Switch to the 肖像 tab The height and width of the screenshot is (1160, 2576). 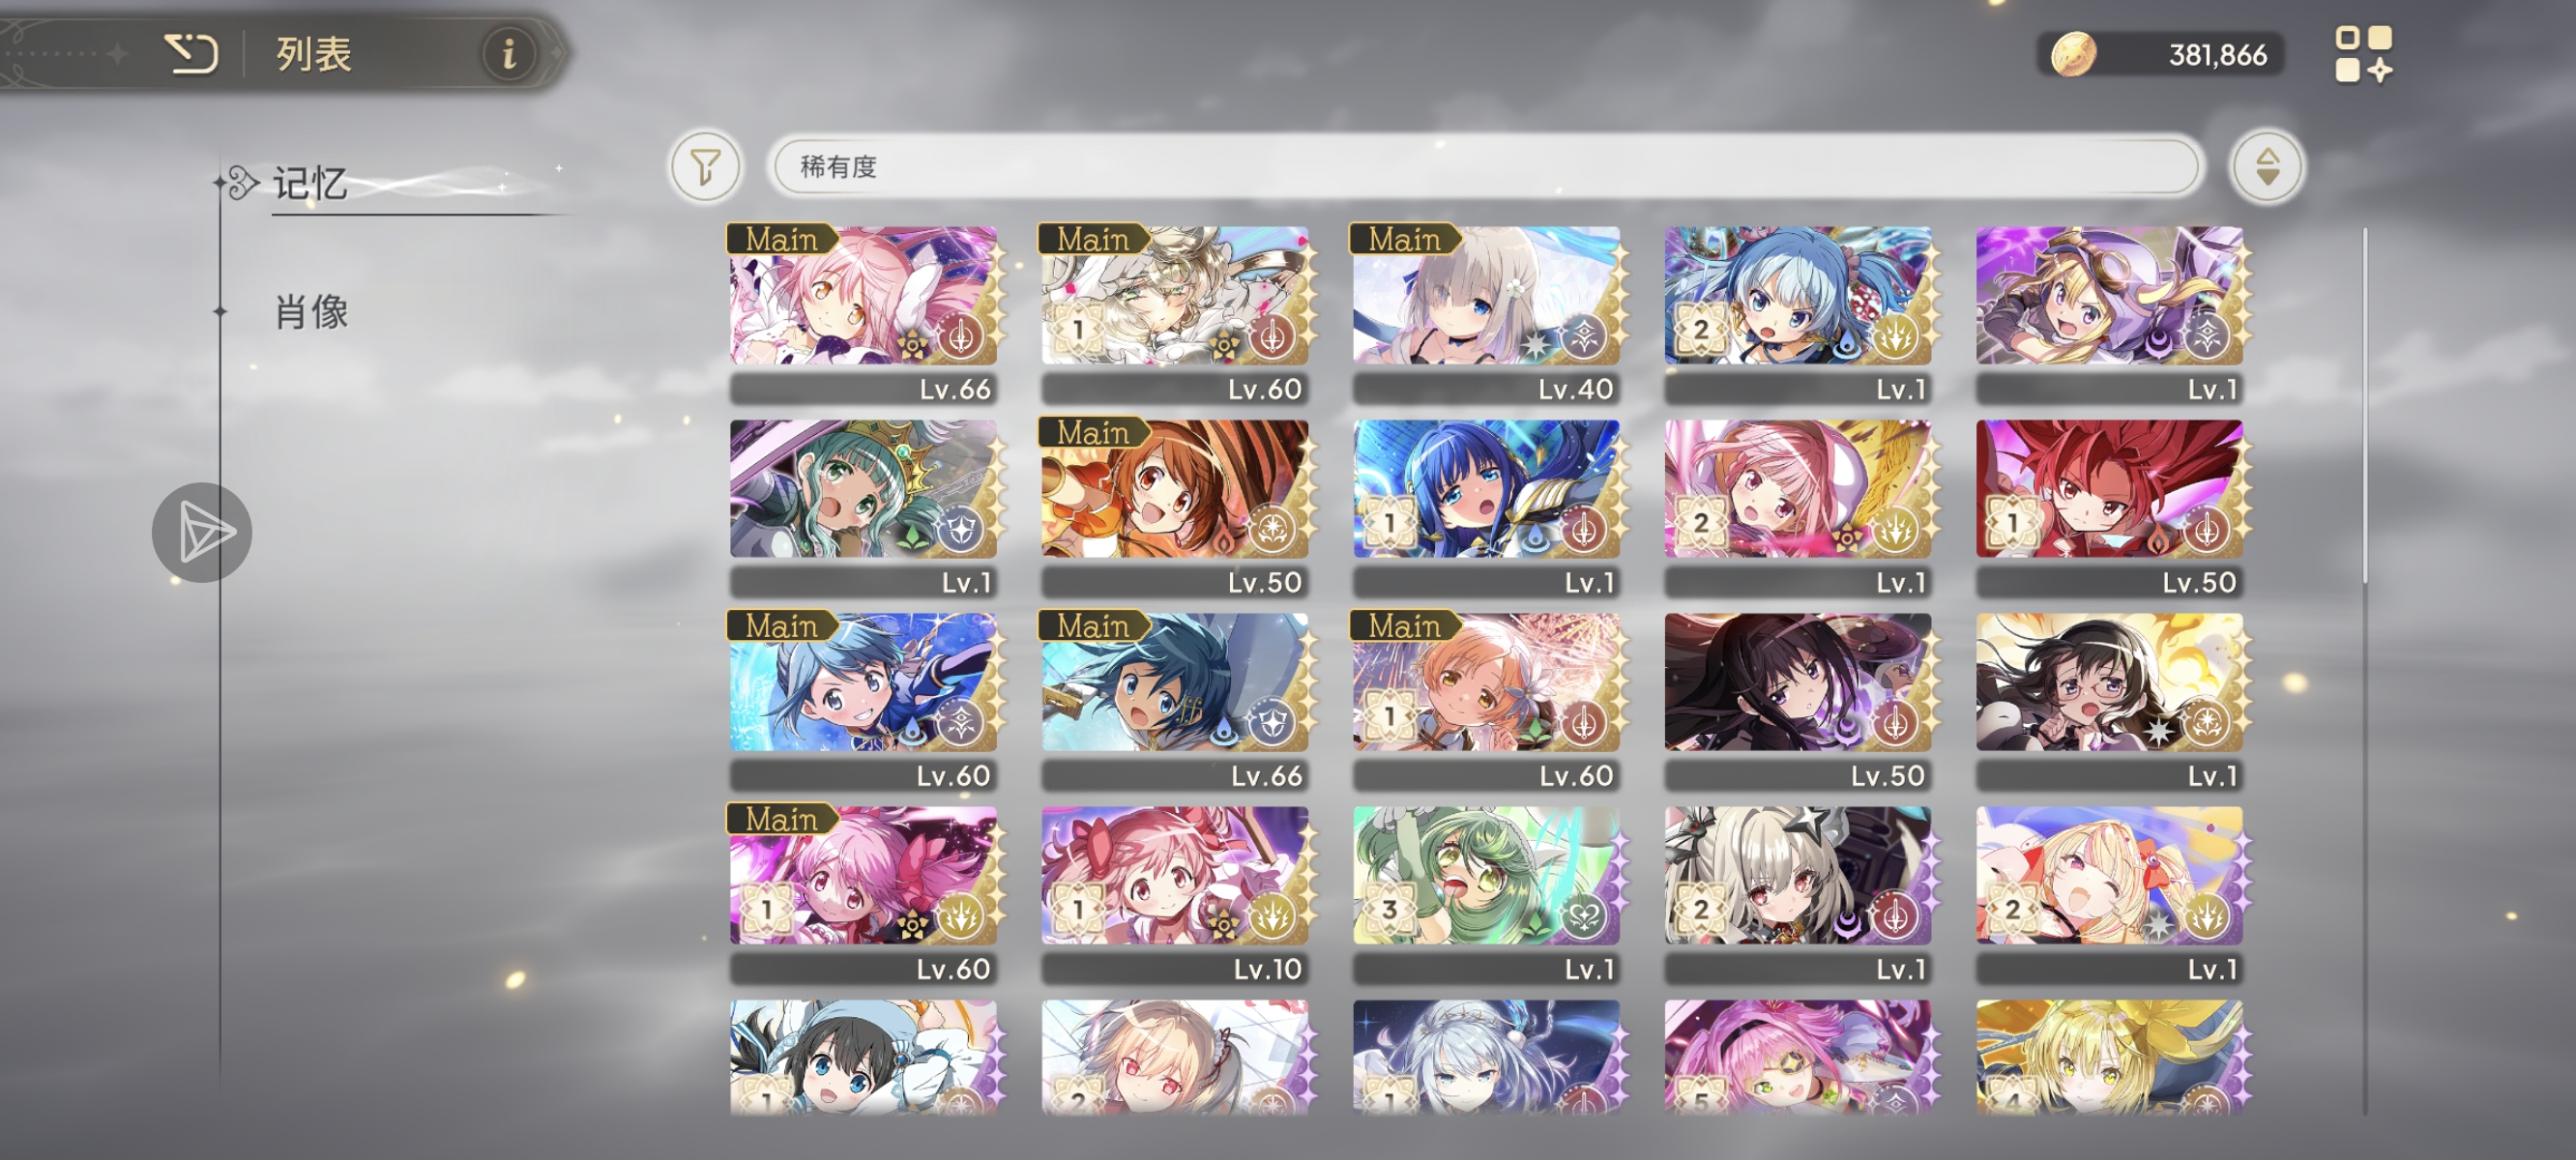(x=311, y=312)
